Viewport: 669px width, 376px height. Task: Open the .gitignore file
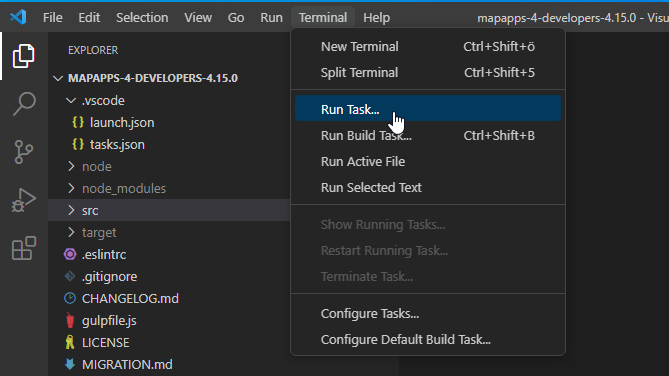pos(110,277)
